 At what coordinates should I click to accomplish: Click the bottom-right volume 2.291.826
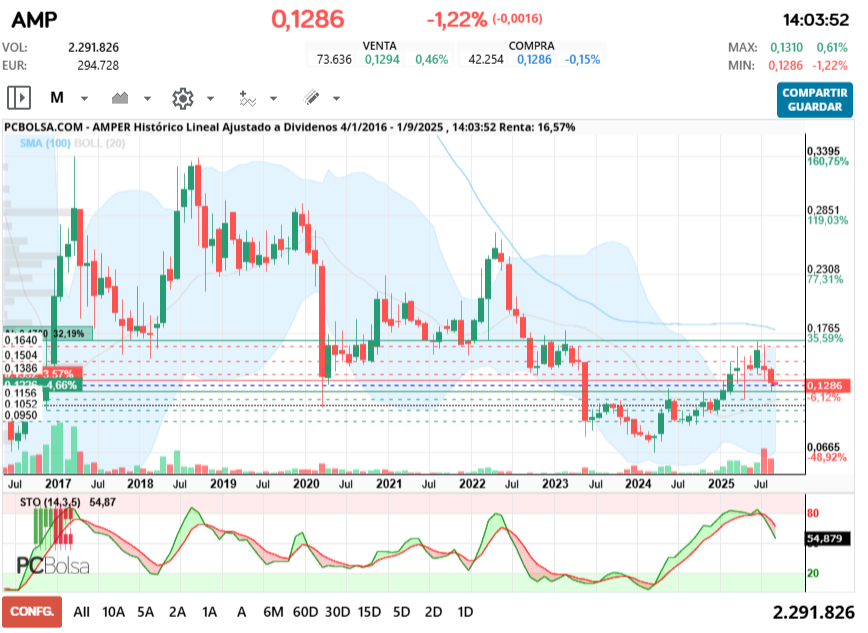(814, 613)
